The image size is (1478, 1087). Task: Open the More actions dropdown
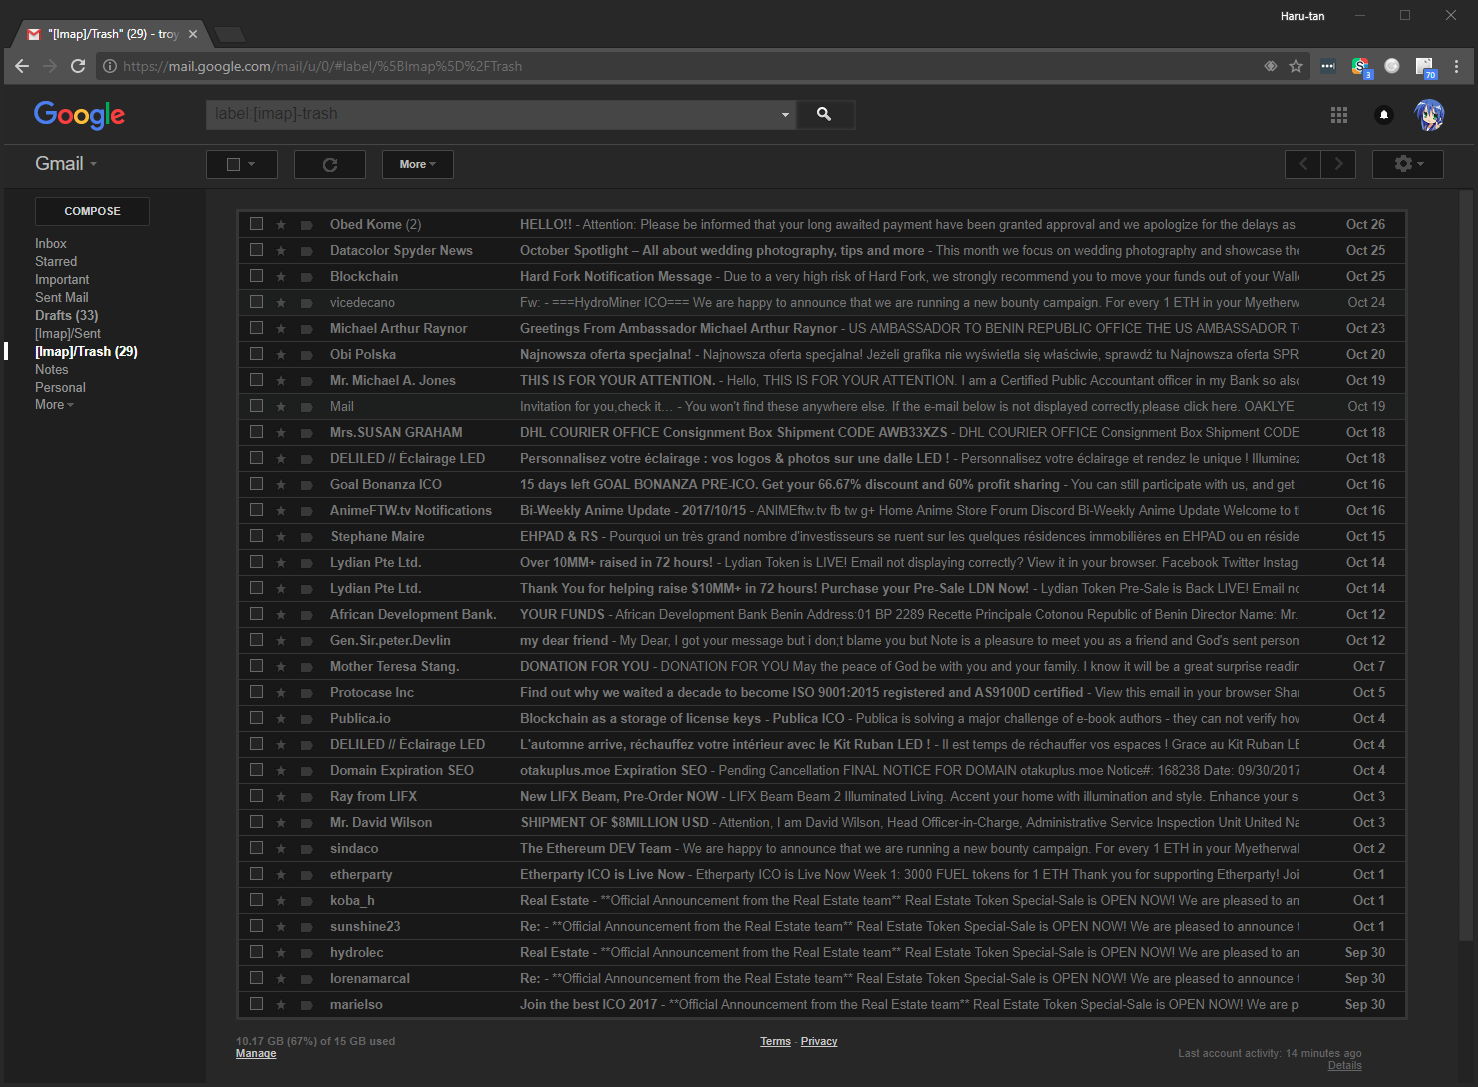click(418, 164)
